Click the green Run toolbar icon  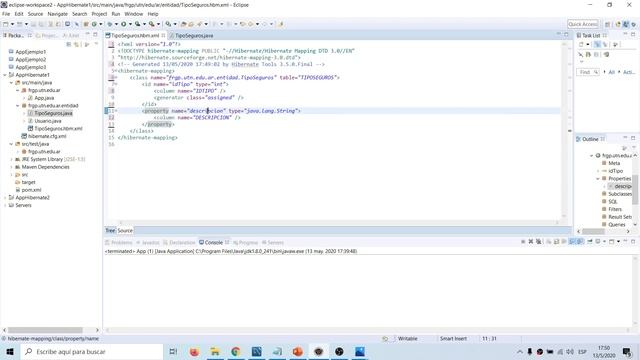[x=123, y=24]
